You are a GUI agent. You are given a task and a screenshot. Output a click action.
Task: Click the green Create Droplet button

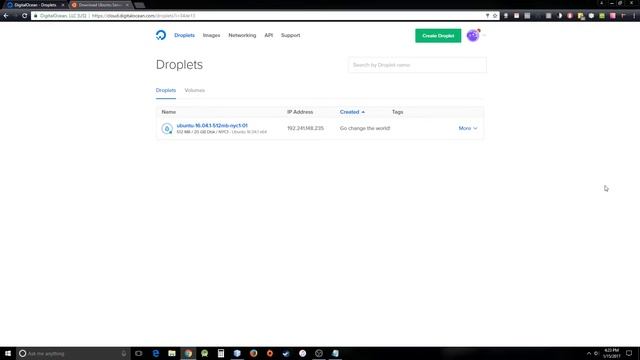pos(438,36)
